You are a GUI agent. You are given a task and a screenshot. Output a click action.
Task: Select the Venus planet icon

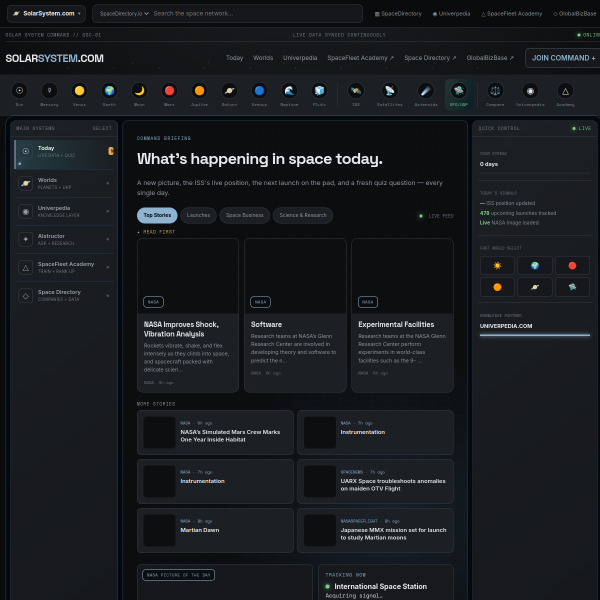click(79, 94)
